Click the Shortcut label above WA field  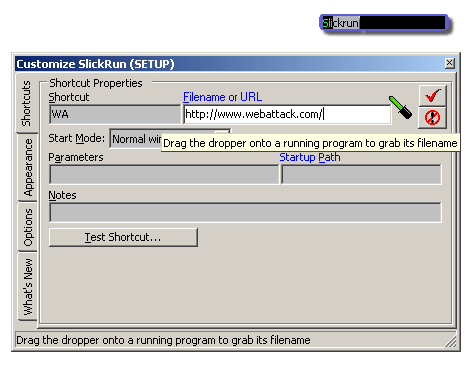tap(69, 97)
